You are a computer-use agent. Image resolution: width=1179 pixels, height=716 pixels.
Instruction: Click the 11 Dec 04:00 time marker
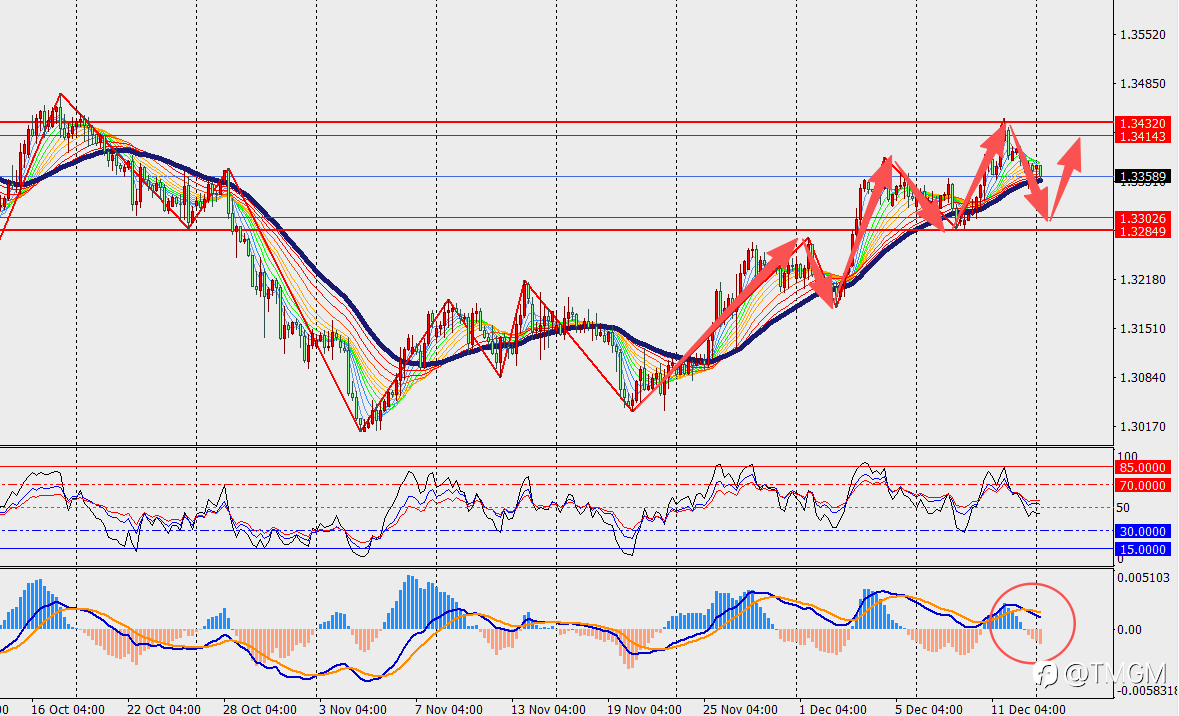coord(1029,709)
